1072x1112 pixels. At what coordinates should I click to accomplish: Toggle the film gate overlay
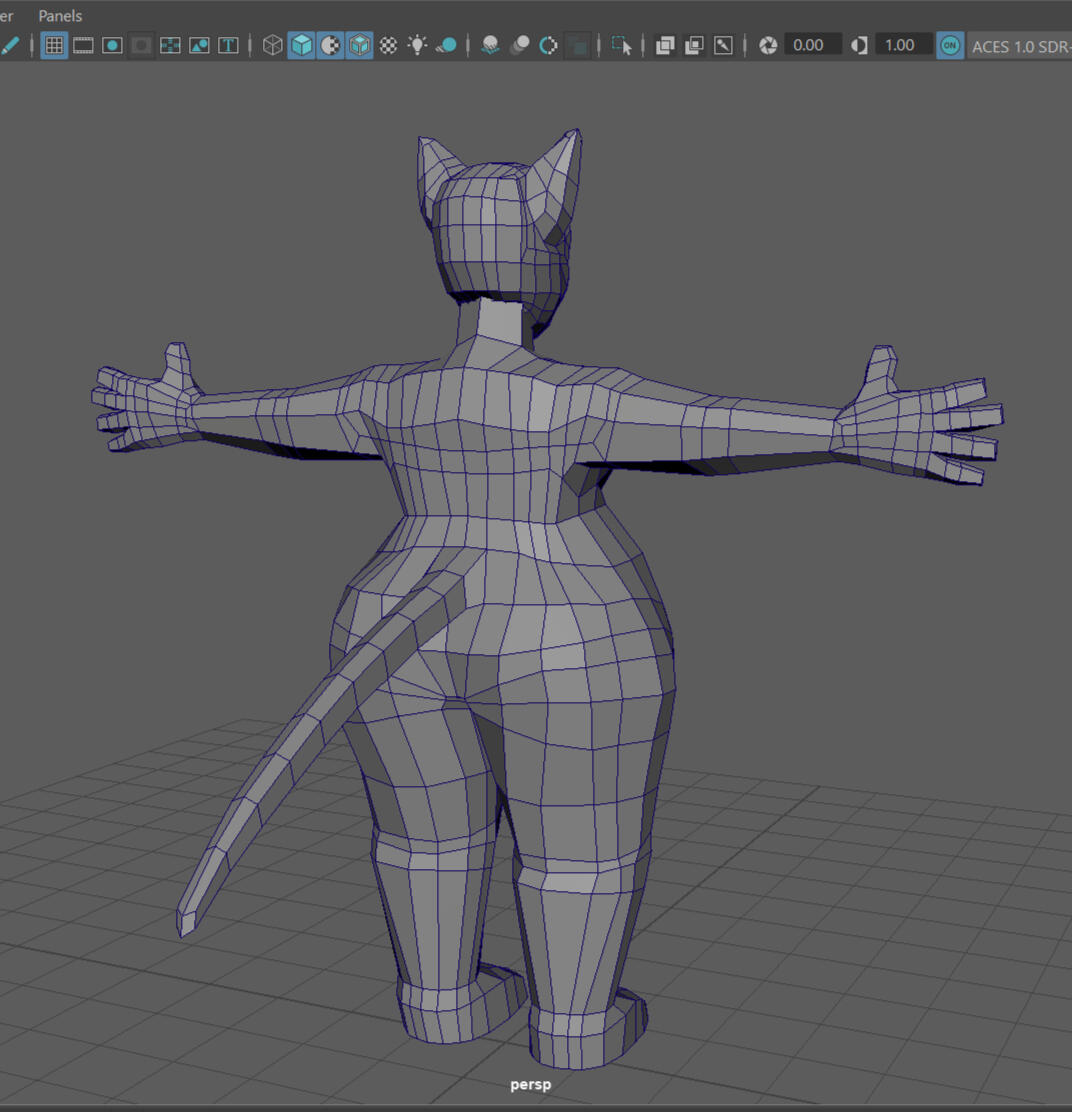pyautogui.click(x=83, y=45)
